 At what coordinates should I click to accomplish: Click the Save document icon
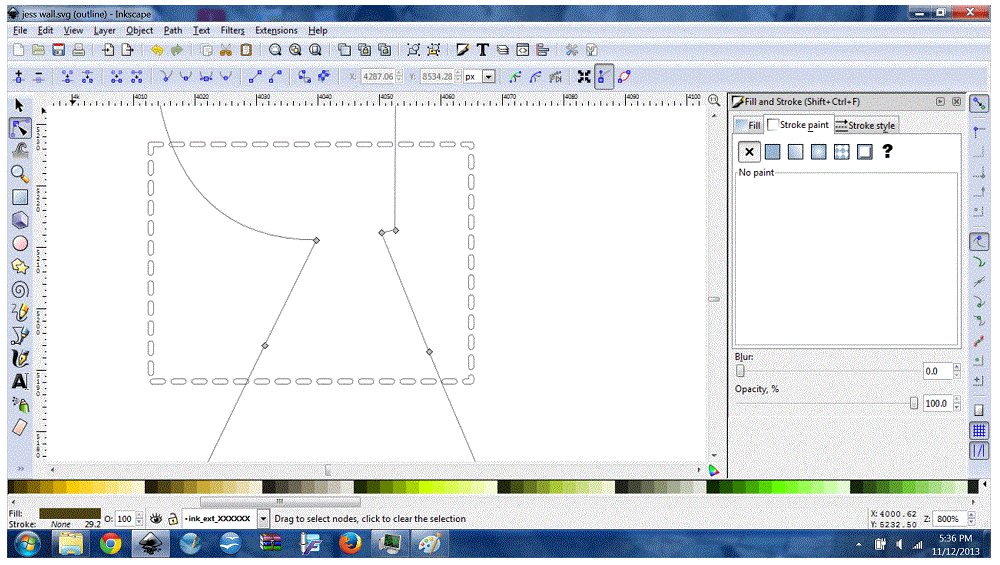click(x=59, y=50)
